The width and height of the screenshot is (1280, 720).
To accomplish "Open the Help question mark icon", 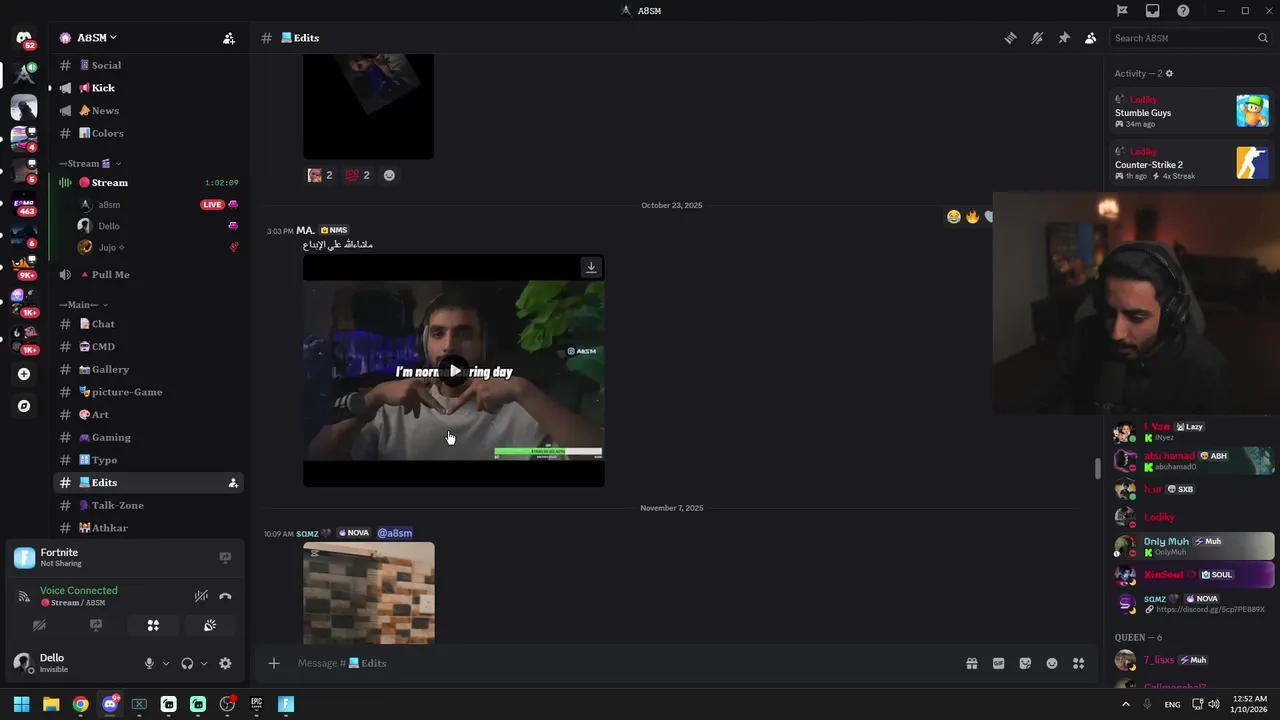I will coord(1183,11).
